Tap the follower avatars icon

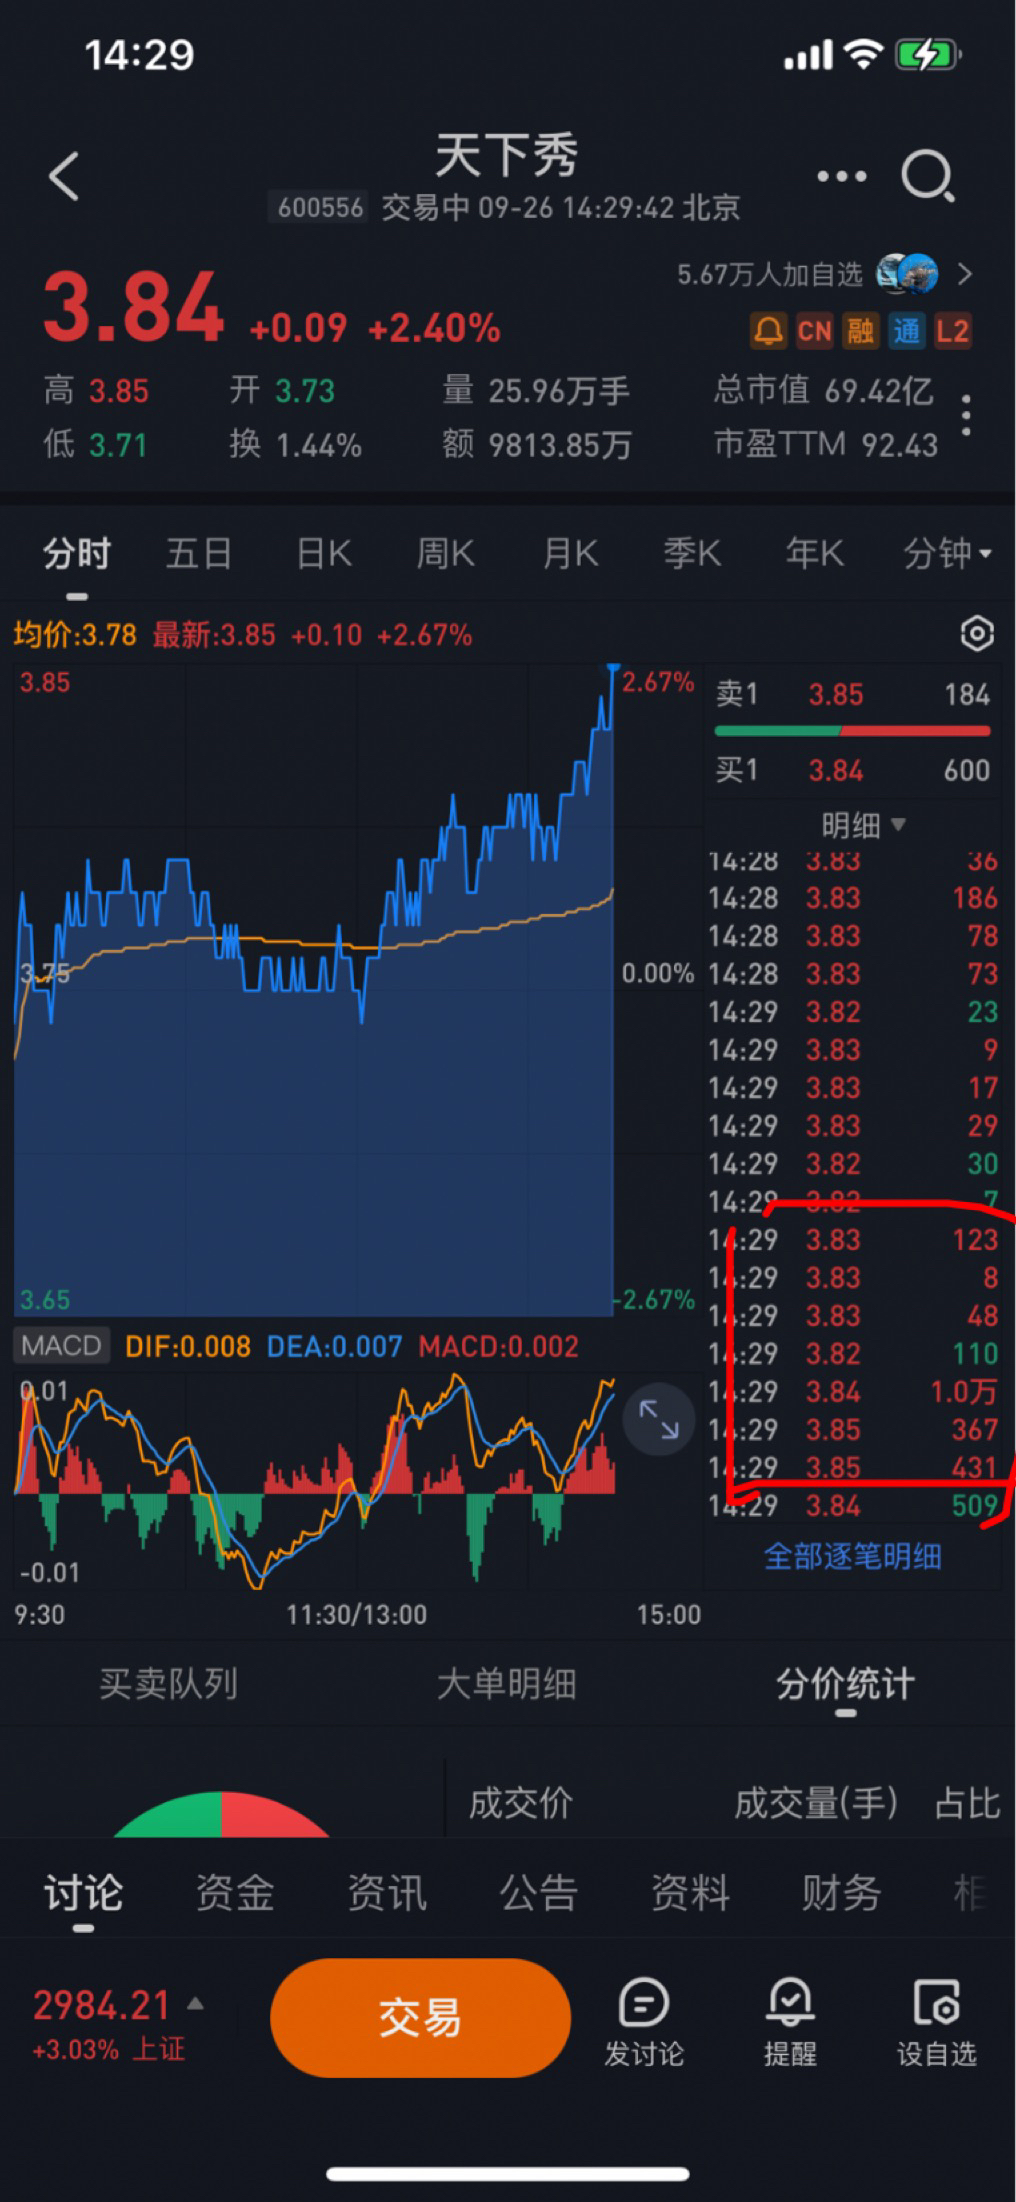(x=908, y=273)
